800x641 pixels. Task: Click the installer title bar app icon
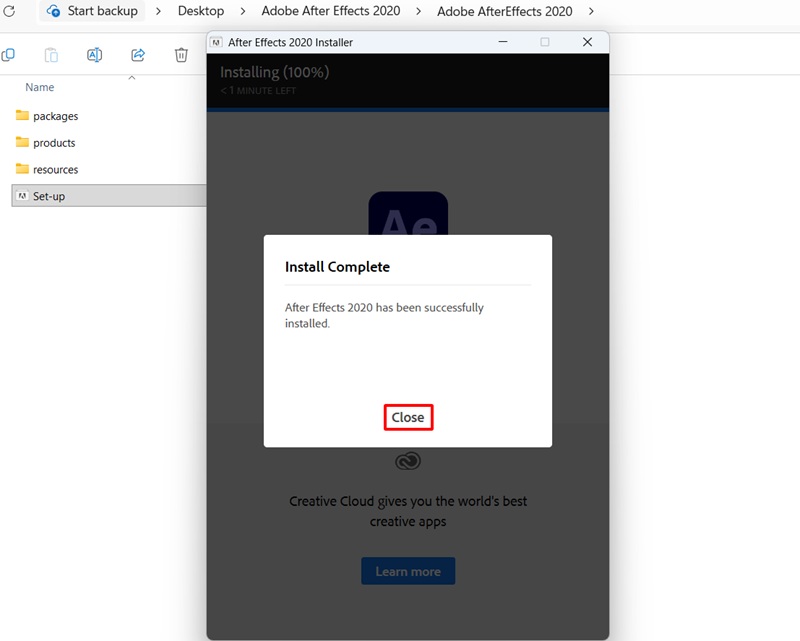pyautogui.click(x=217, y=42)
